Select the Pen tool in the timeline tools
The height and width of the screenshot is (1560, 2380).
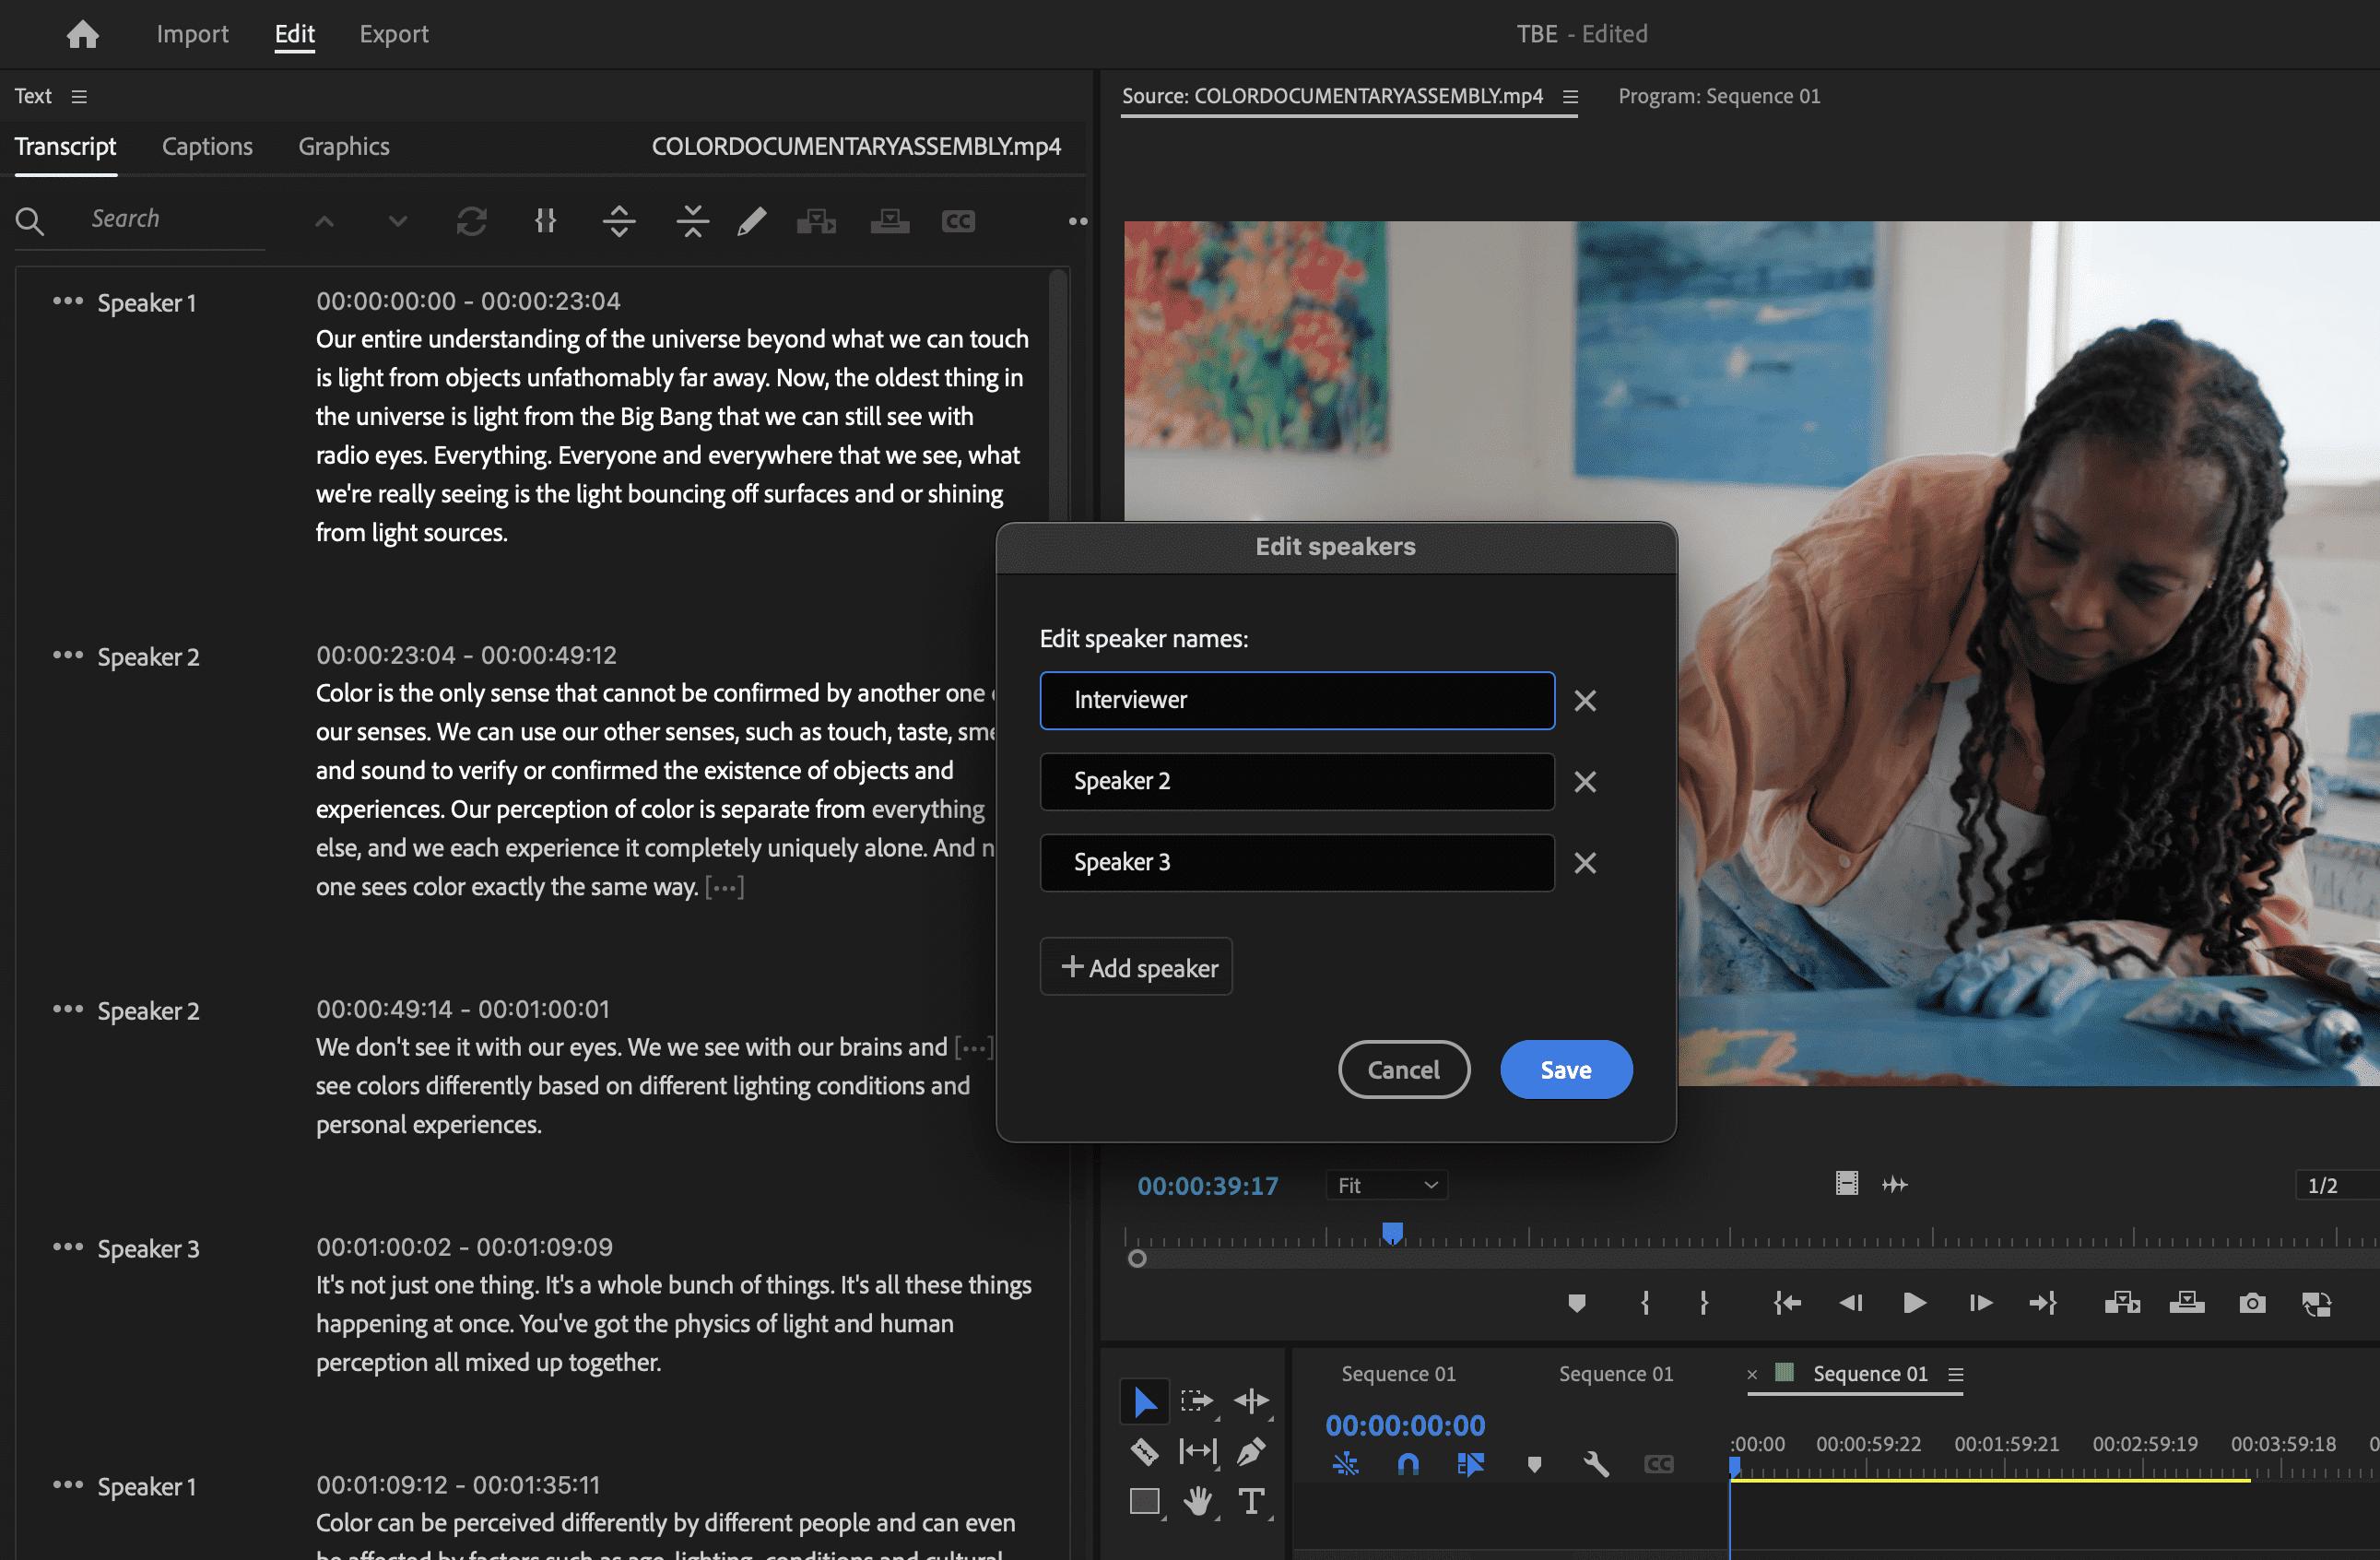click(x=1251, y=1451)
